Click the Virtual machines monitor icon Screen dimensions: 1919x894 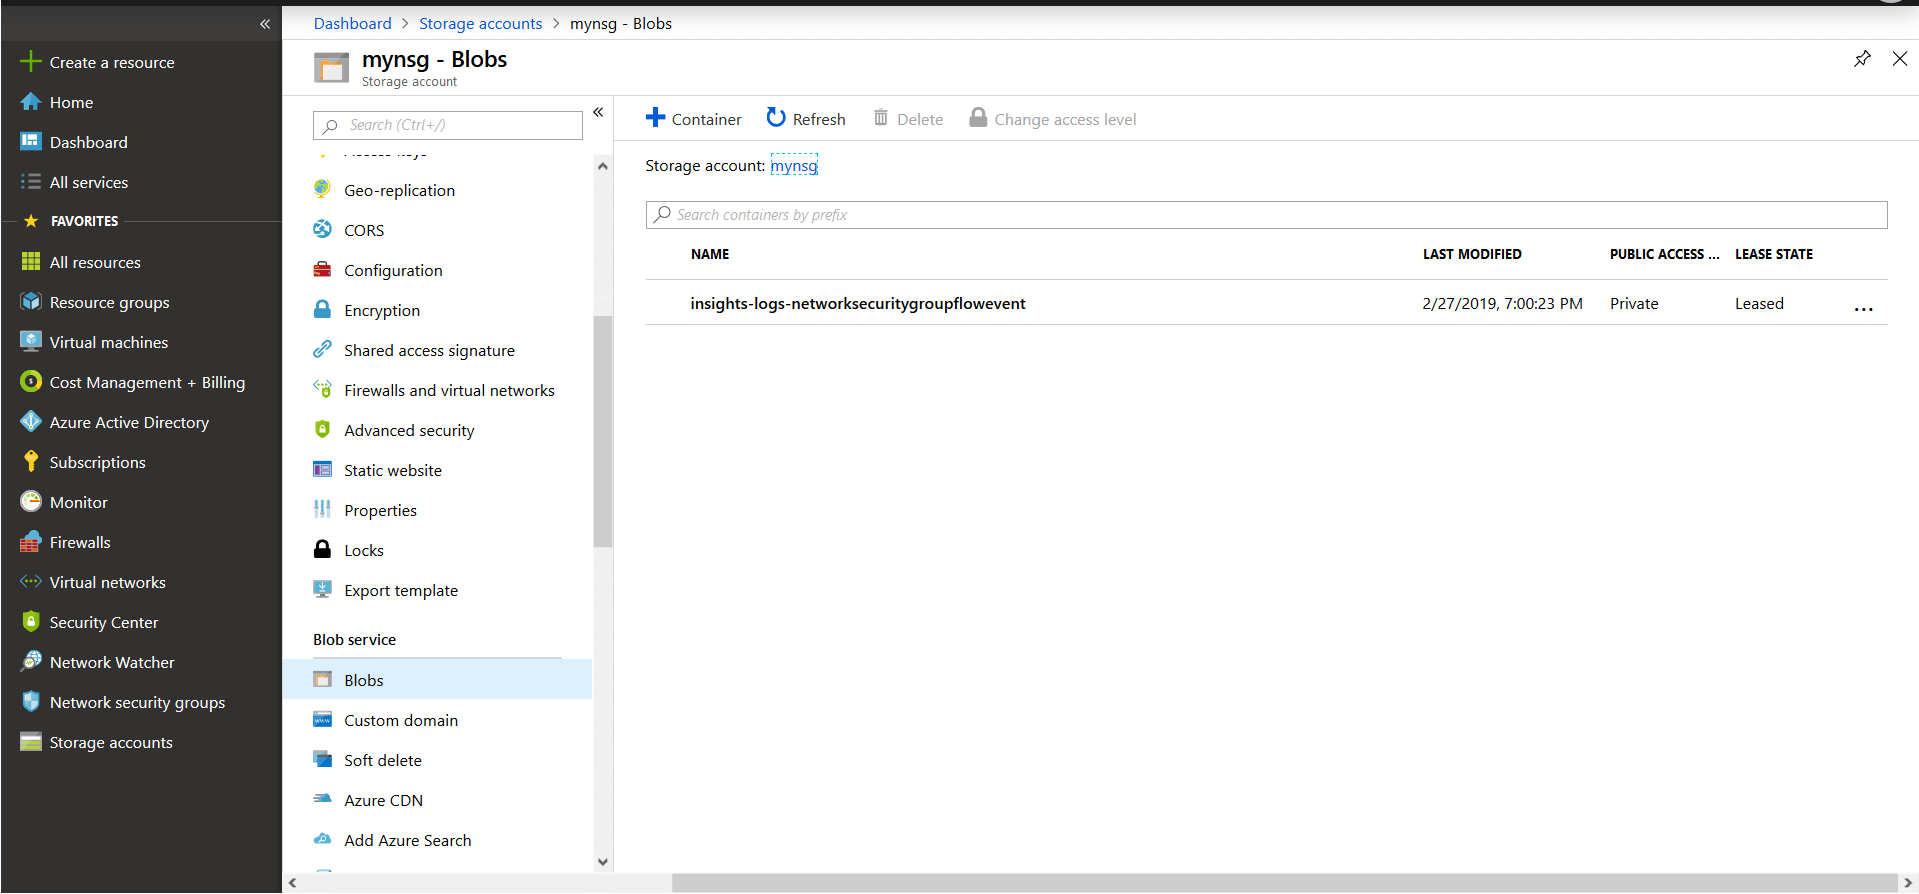point(31,342)
